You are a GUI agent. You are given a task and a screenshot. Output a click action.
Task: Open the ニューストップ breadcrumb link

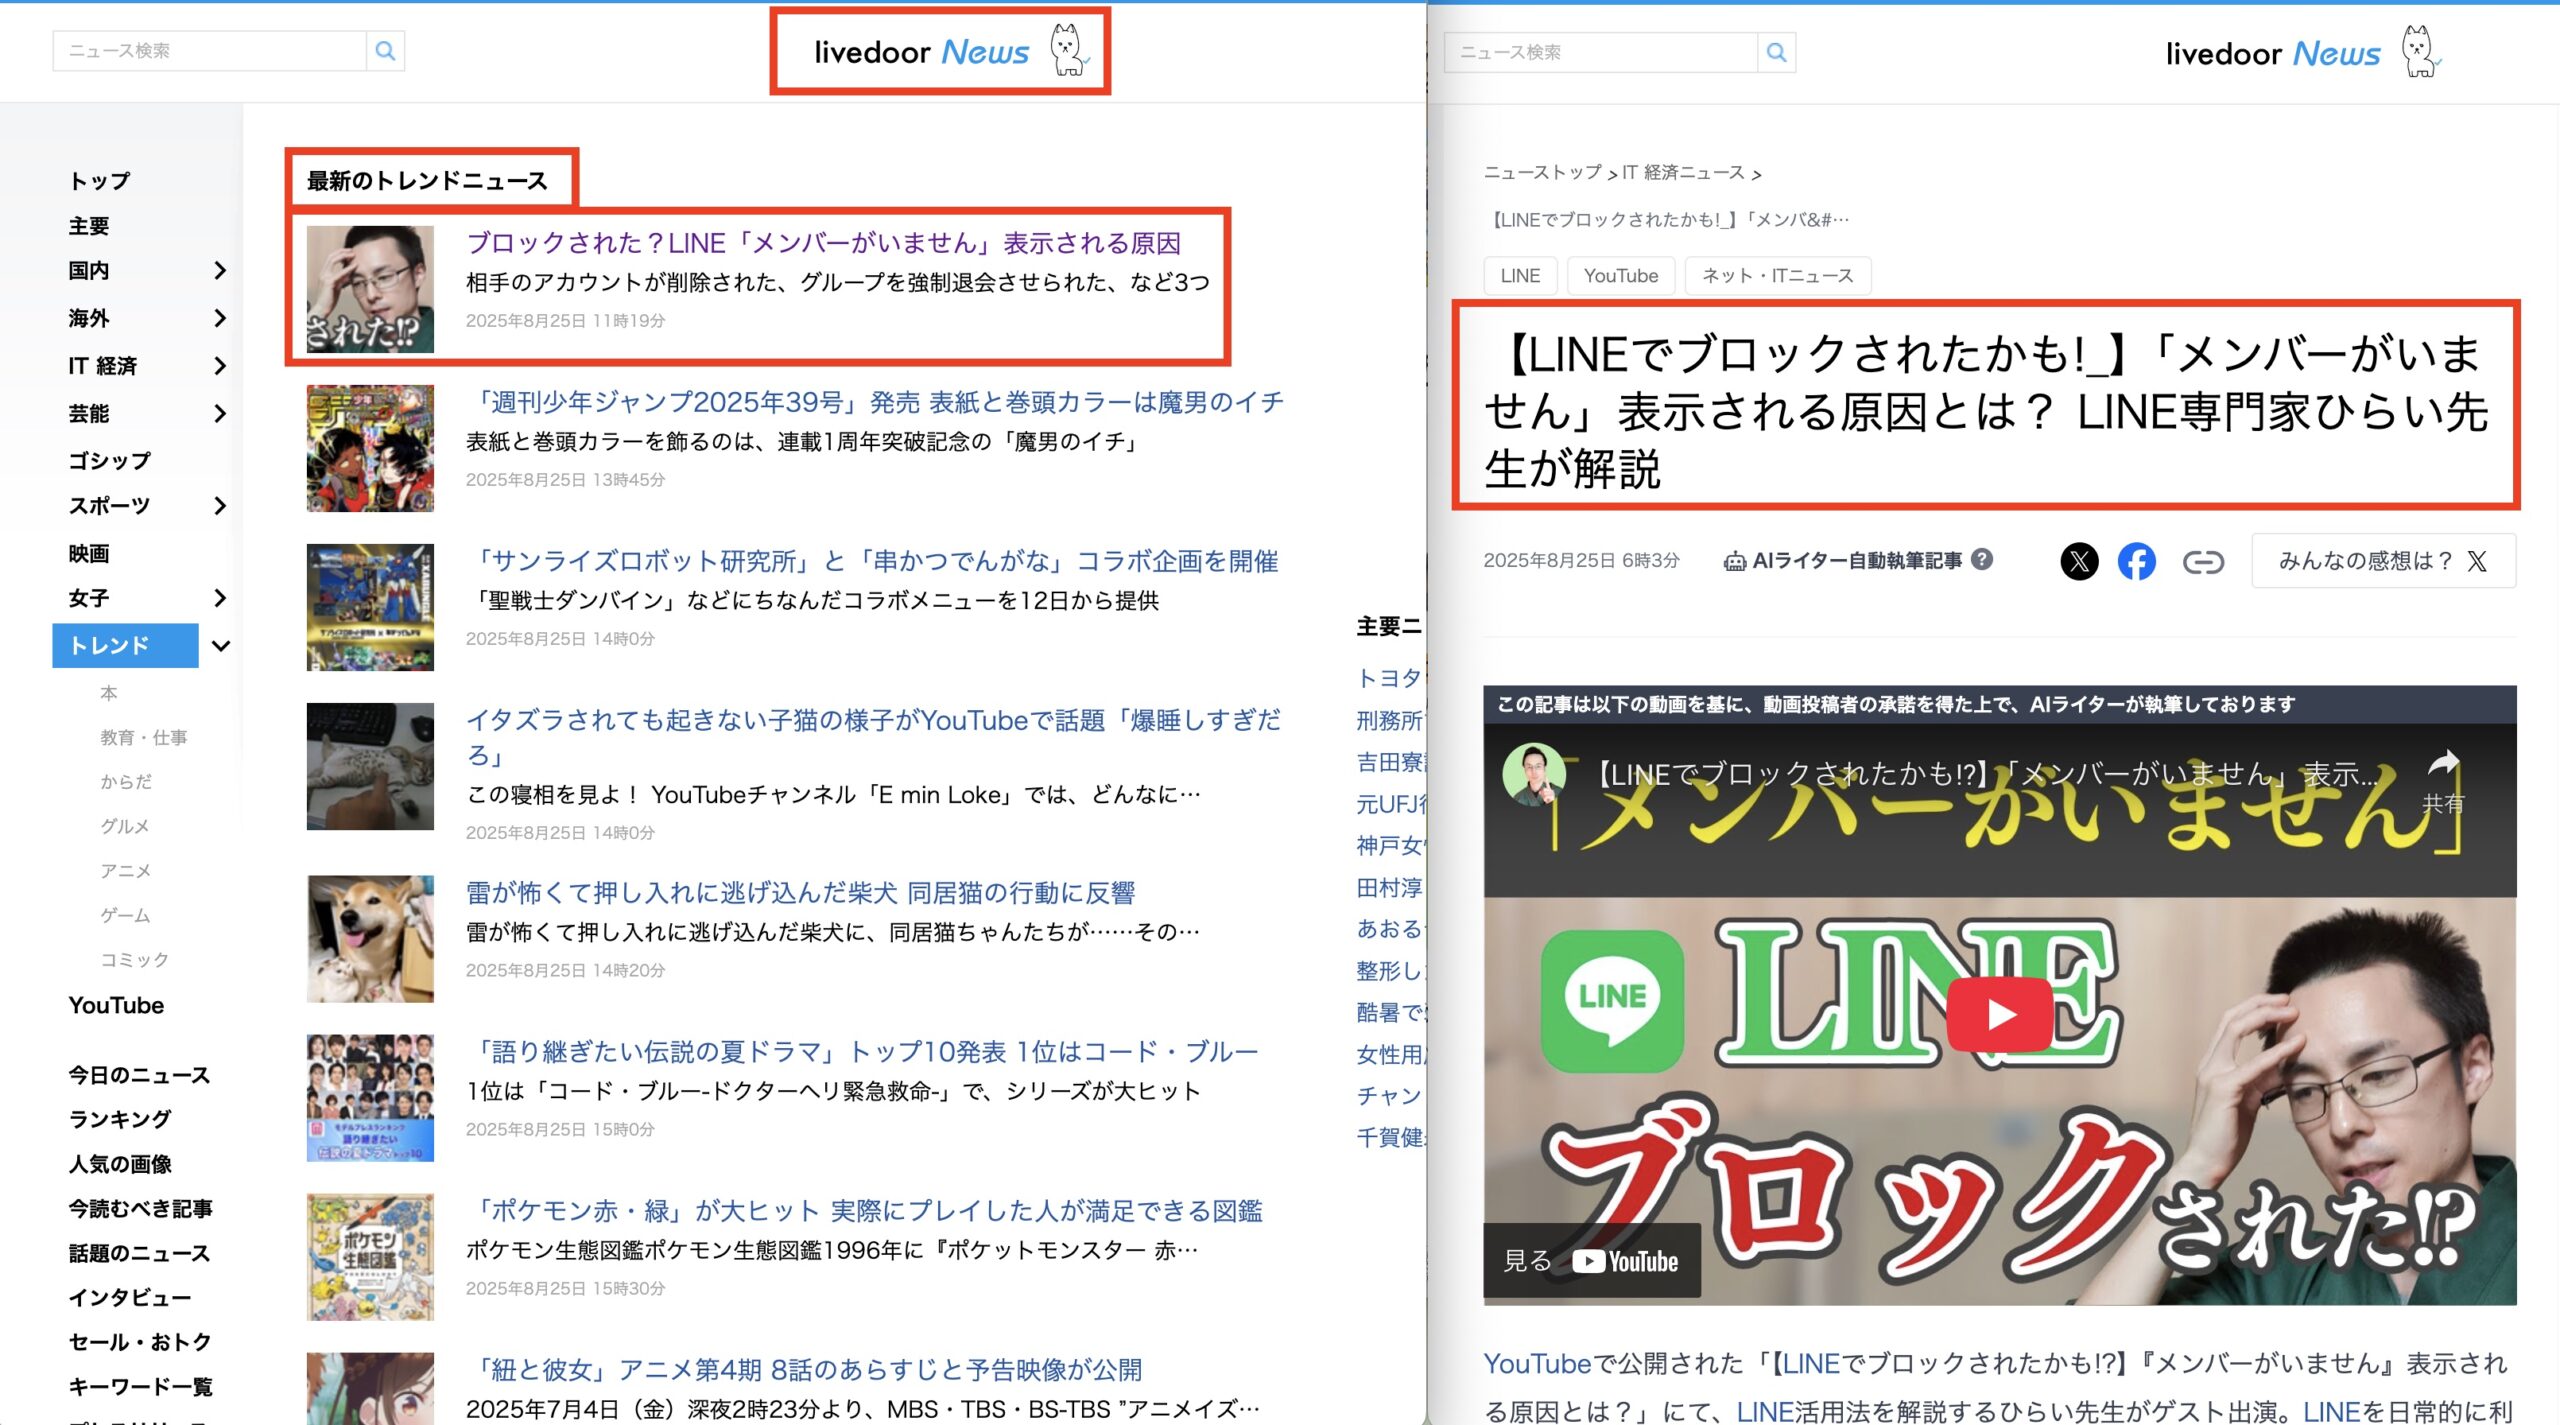pos(1543,173)
